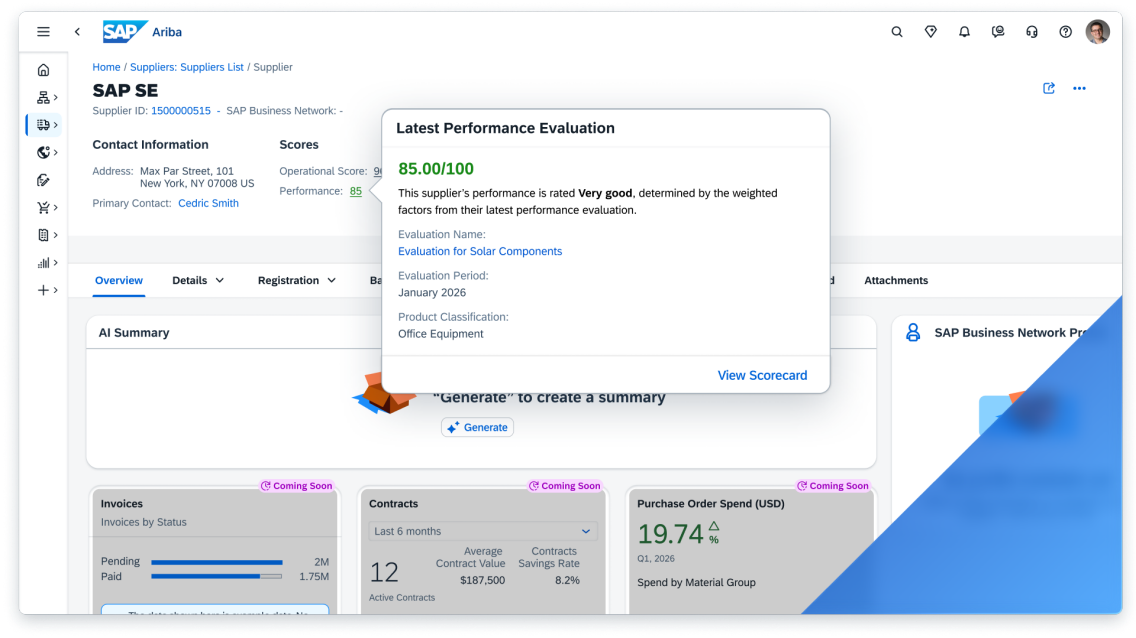
Task: Click the plus sidebar icon
Action: point(43,290)
